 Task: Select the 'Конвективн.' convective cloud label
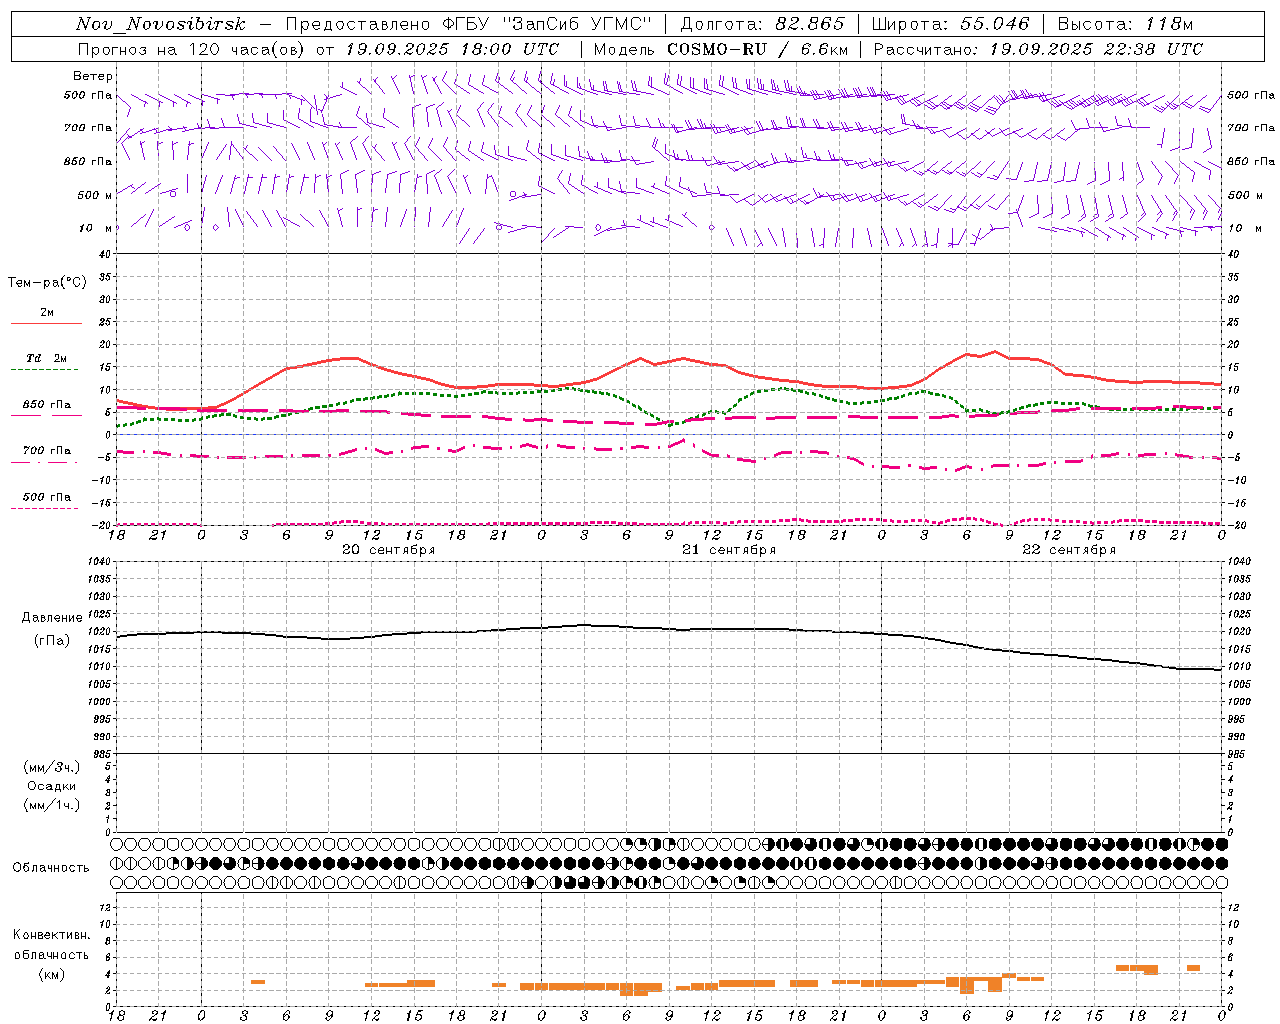tap(51, 935)
